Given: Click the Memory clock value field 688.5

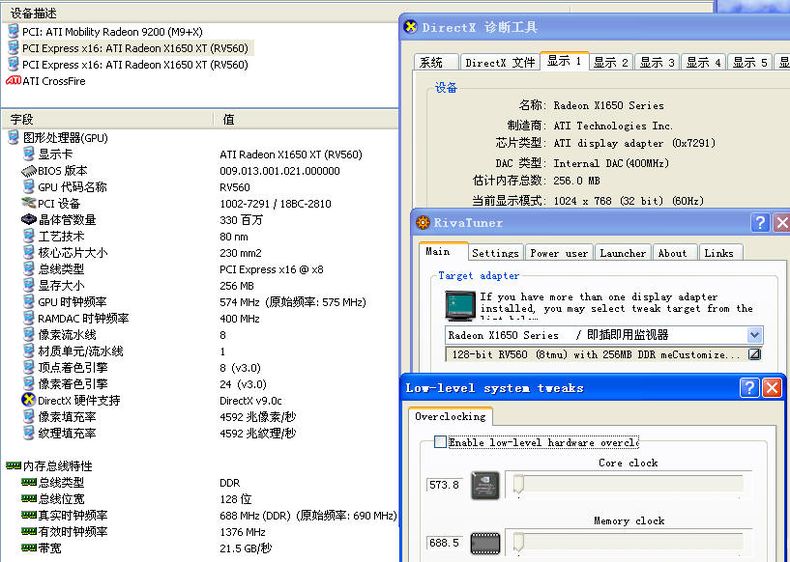Looking at the screenshot, I should pyautogui.click(x=444, y=543).
